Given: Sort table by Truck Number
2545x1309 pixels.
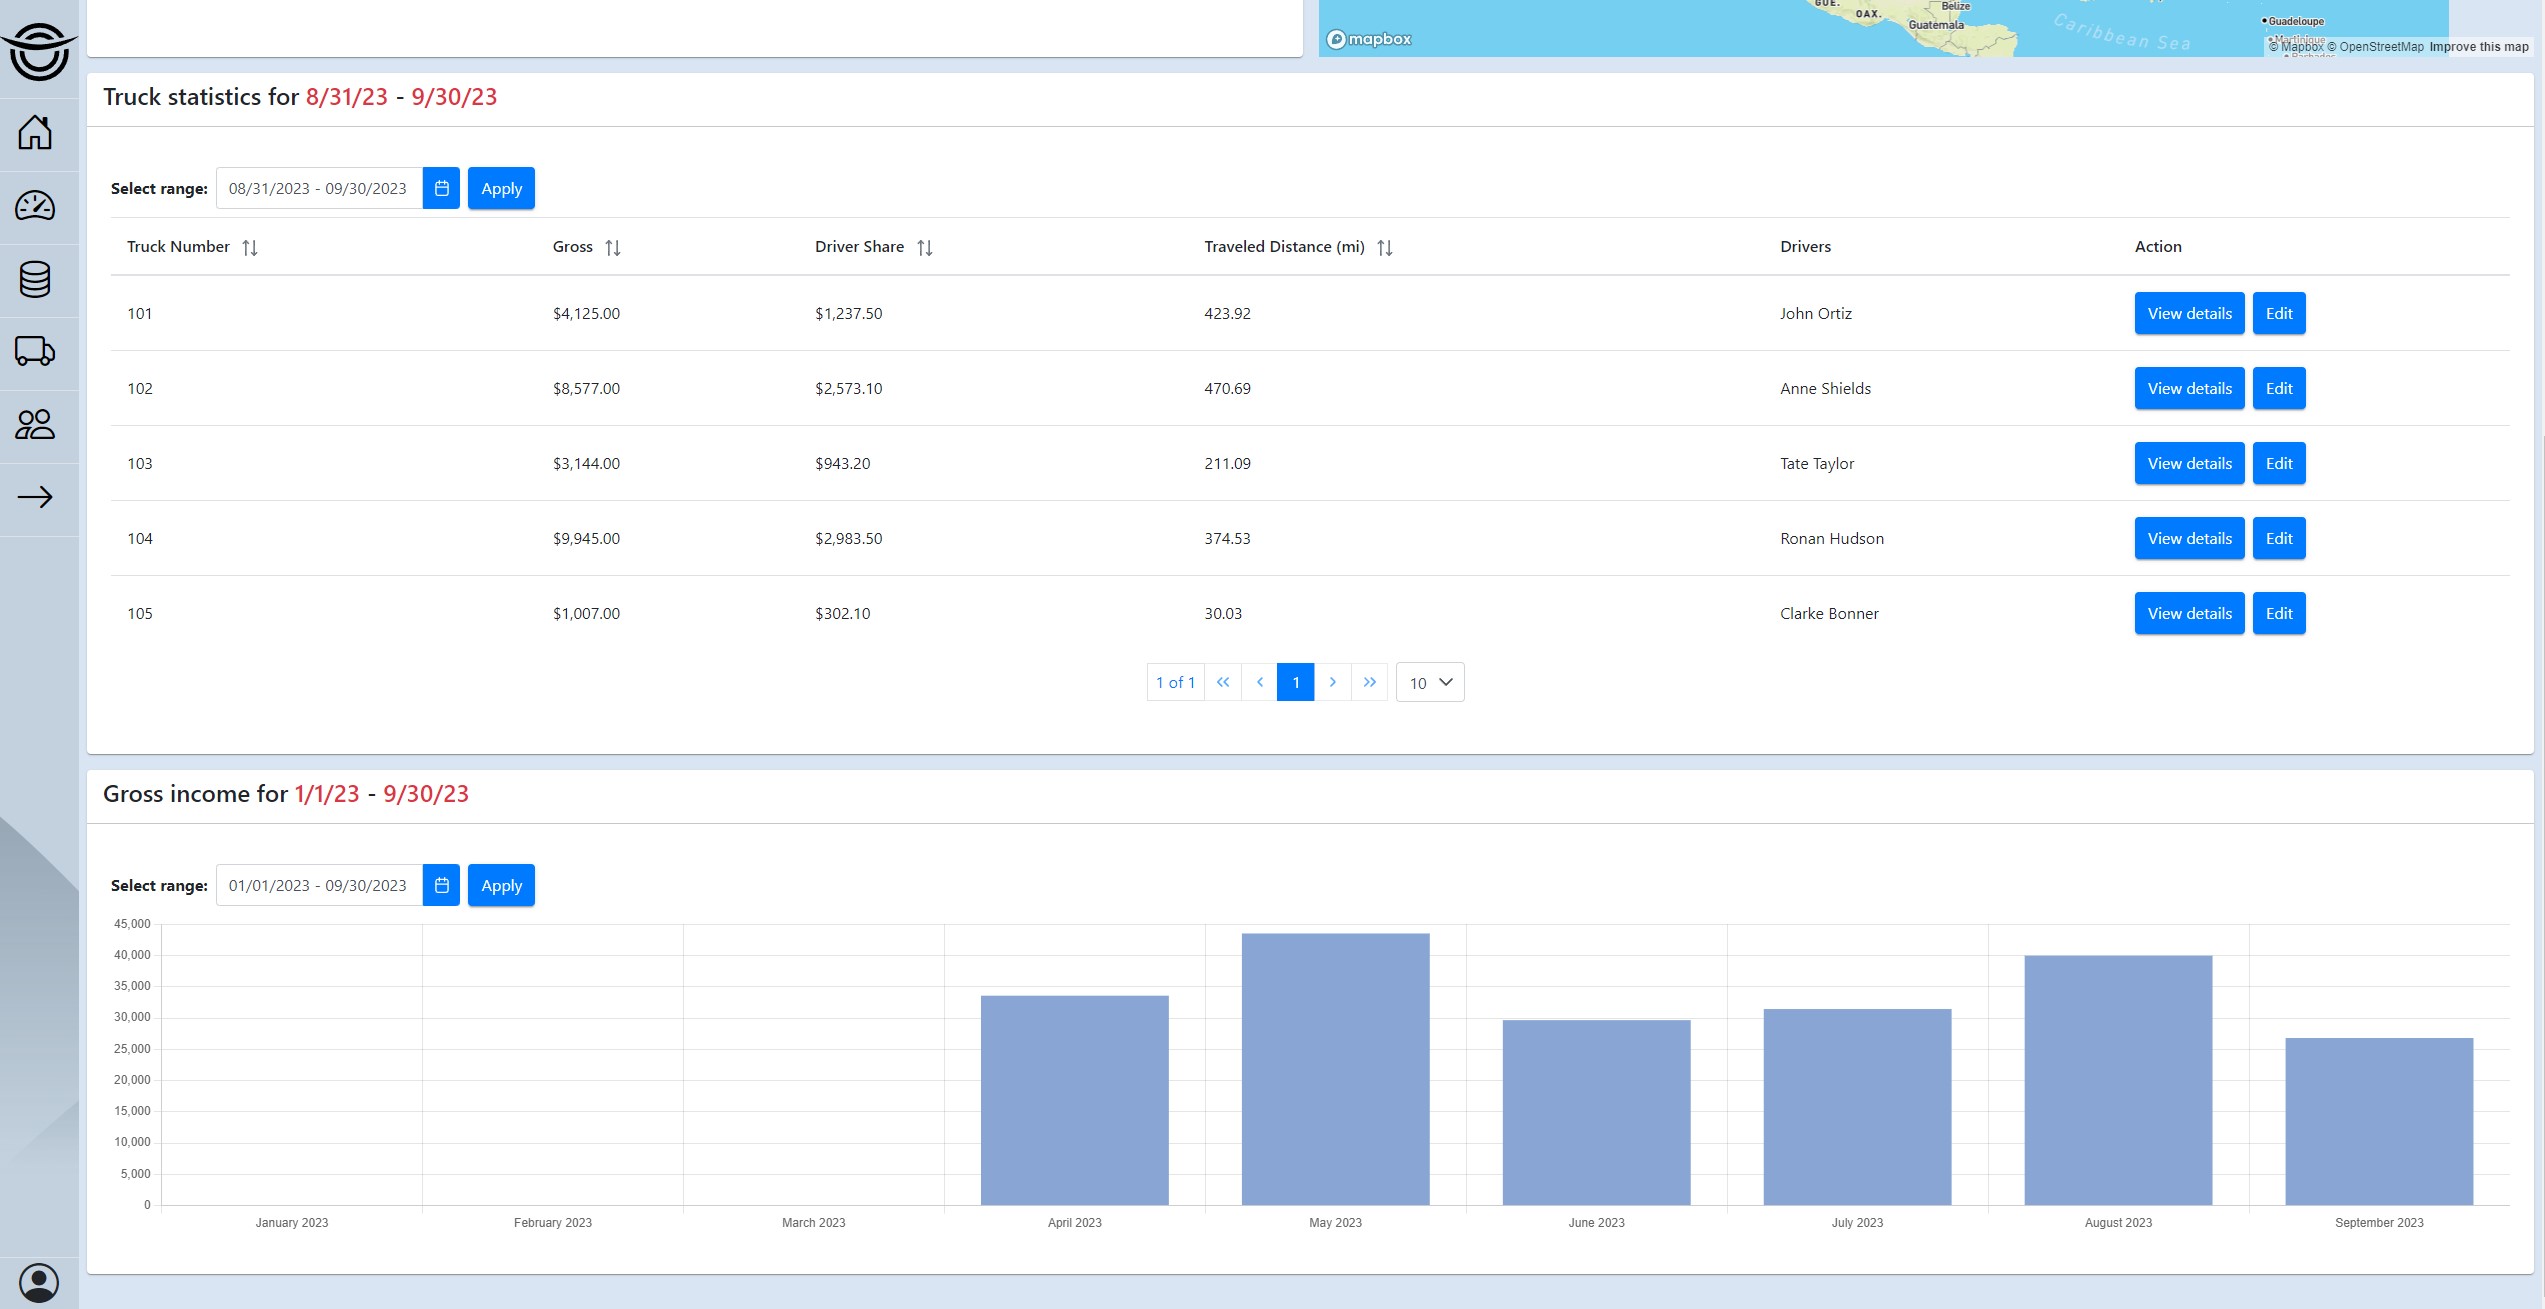Looking at the screenshot, I should (250, 248).
